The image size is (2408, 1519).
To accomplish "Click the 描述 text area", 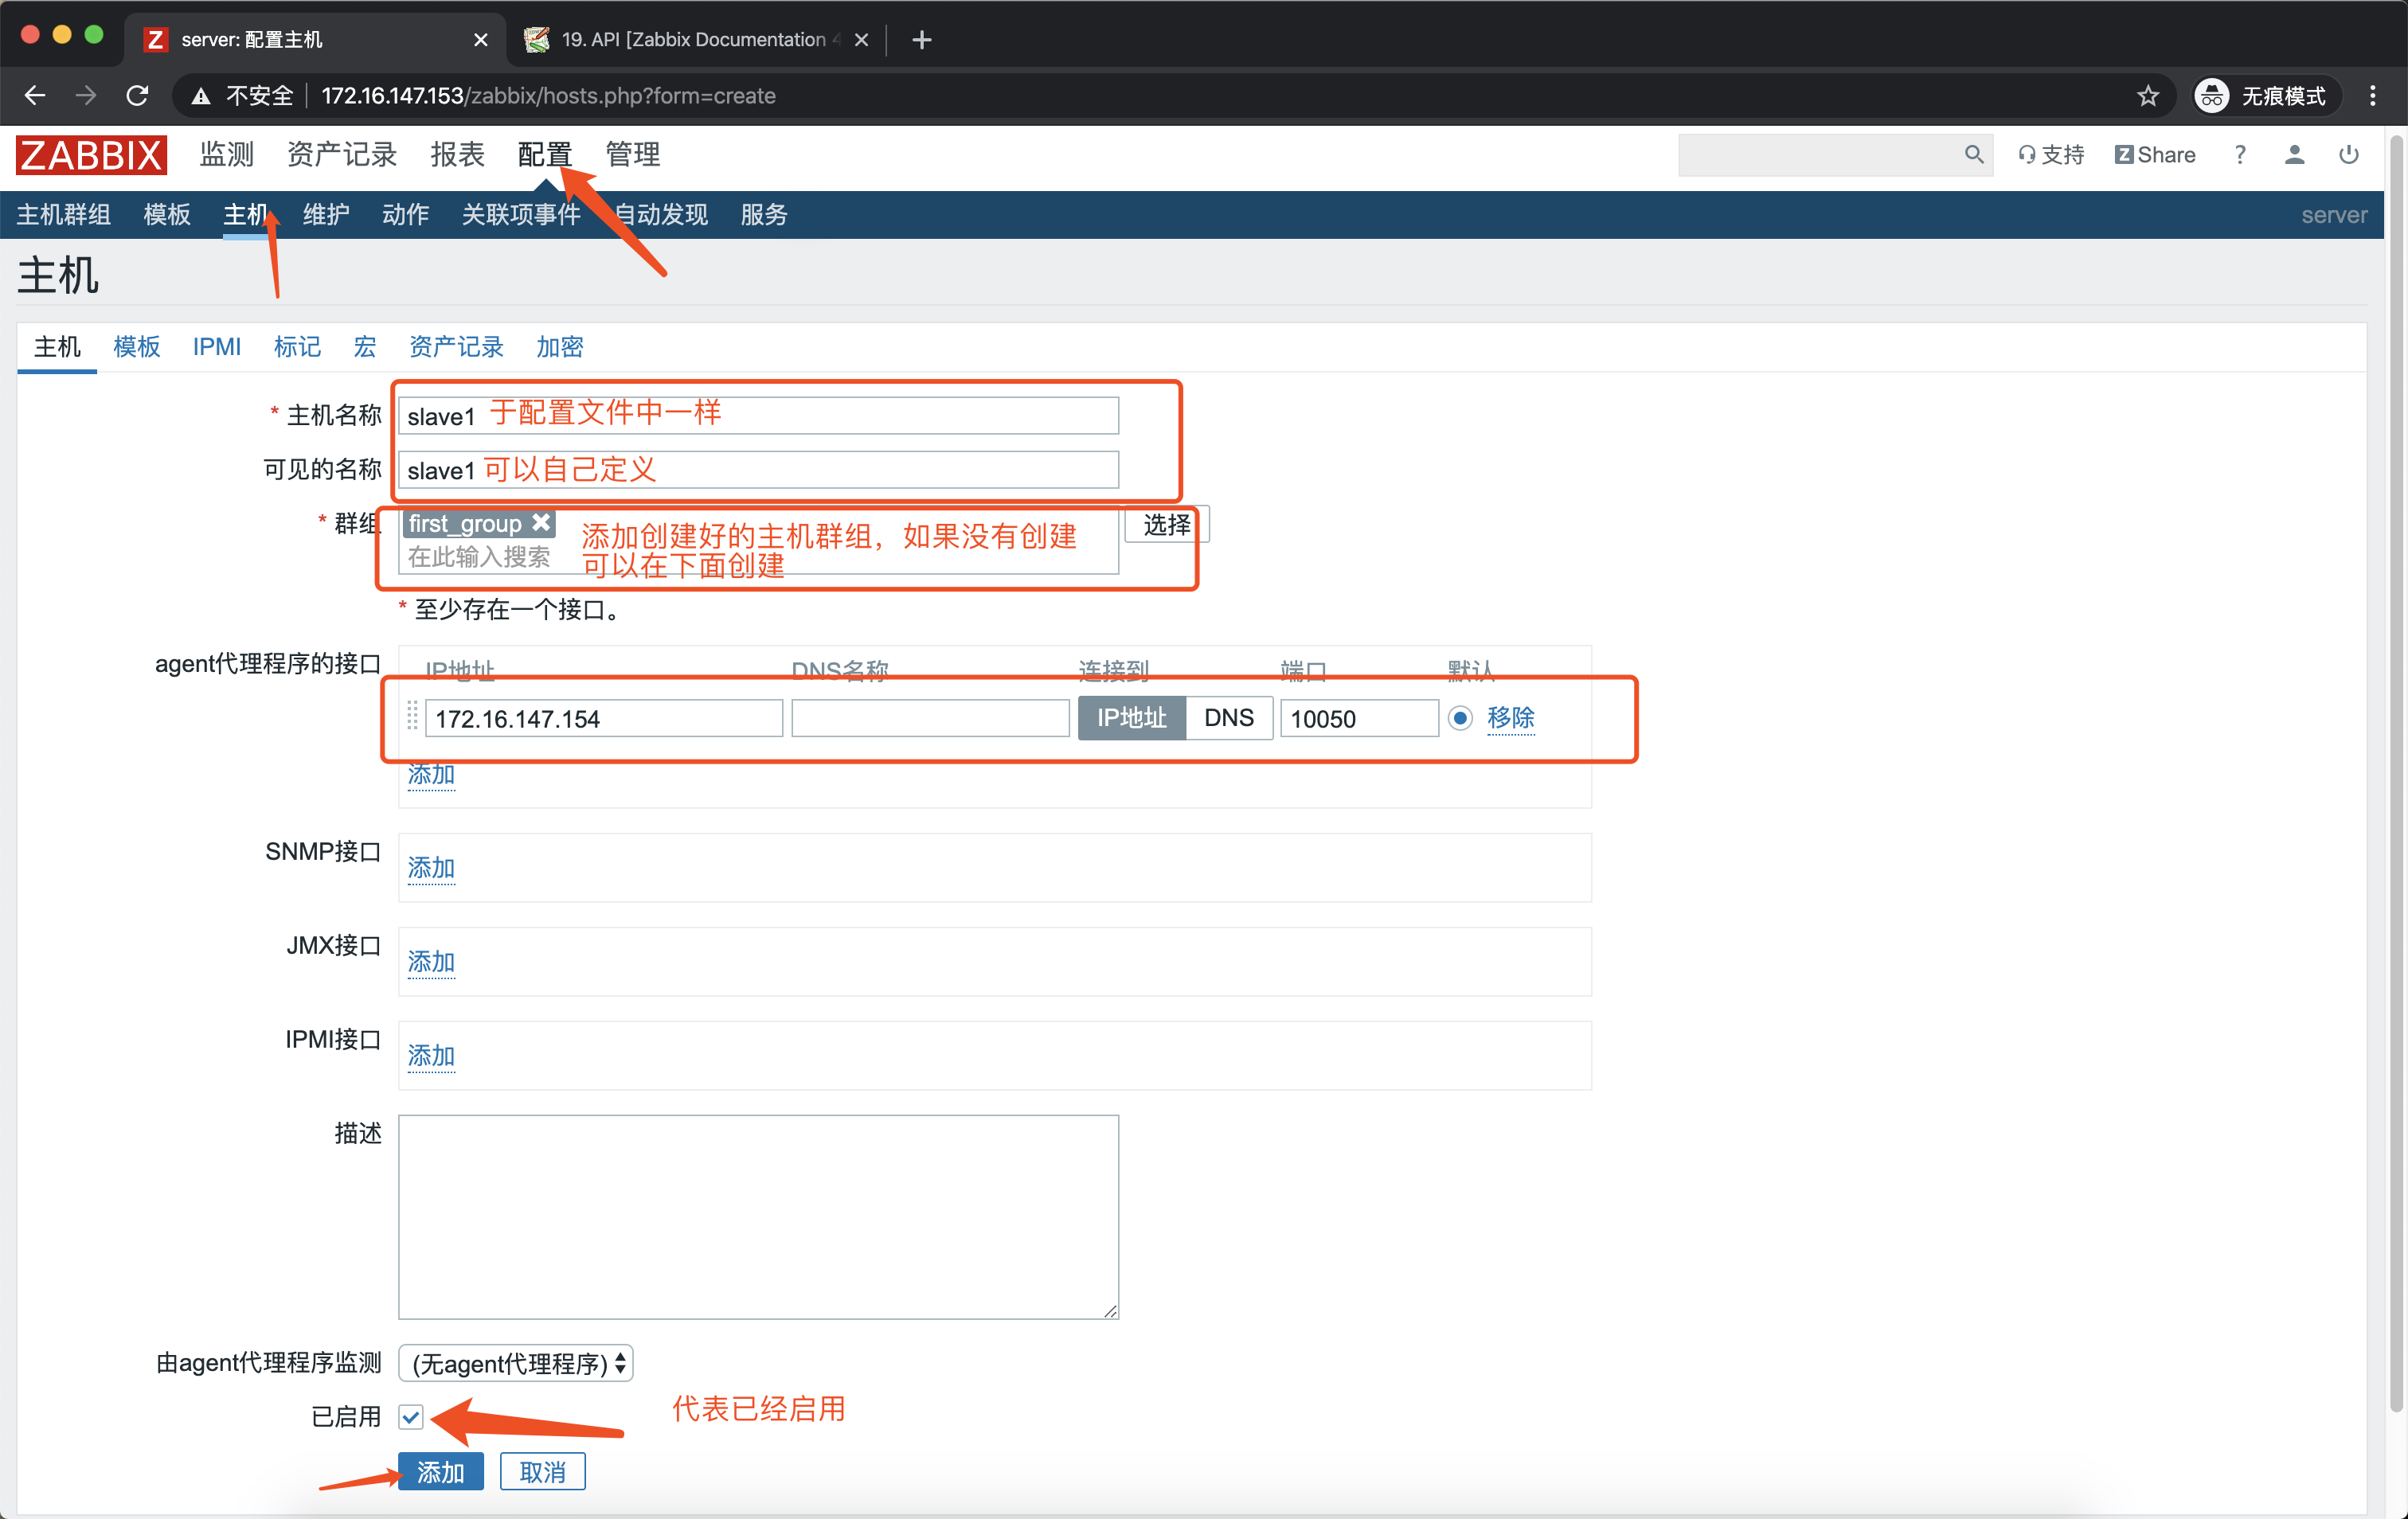I will tap(758, 1216).
